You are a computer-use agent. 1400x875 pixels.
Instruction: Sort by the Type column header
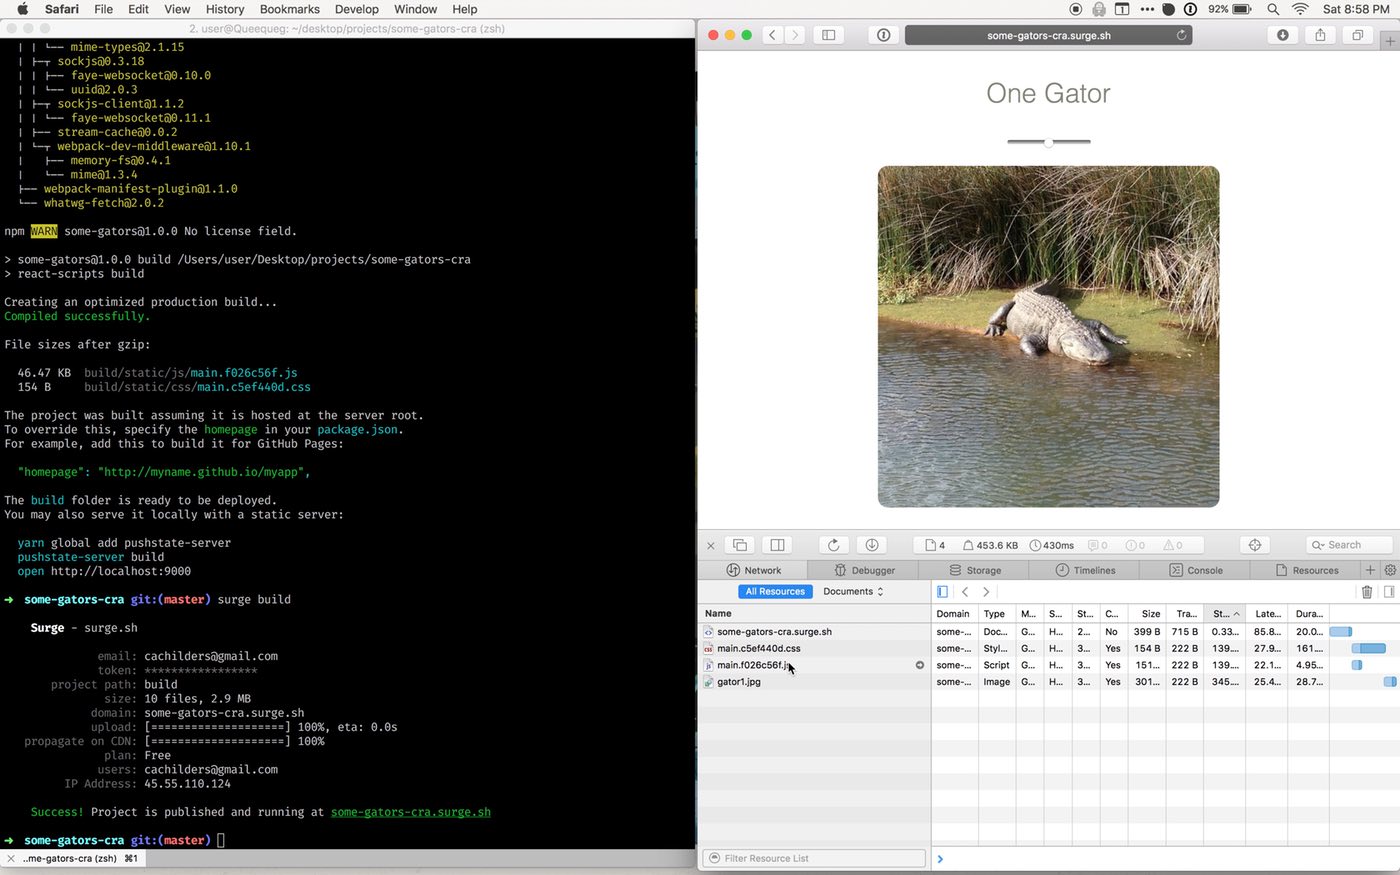click(997, 613)
